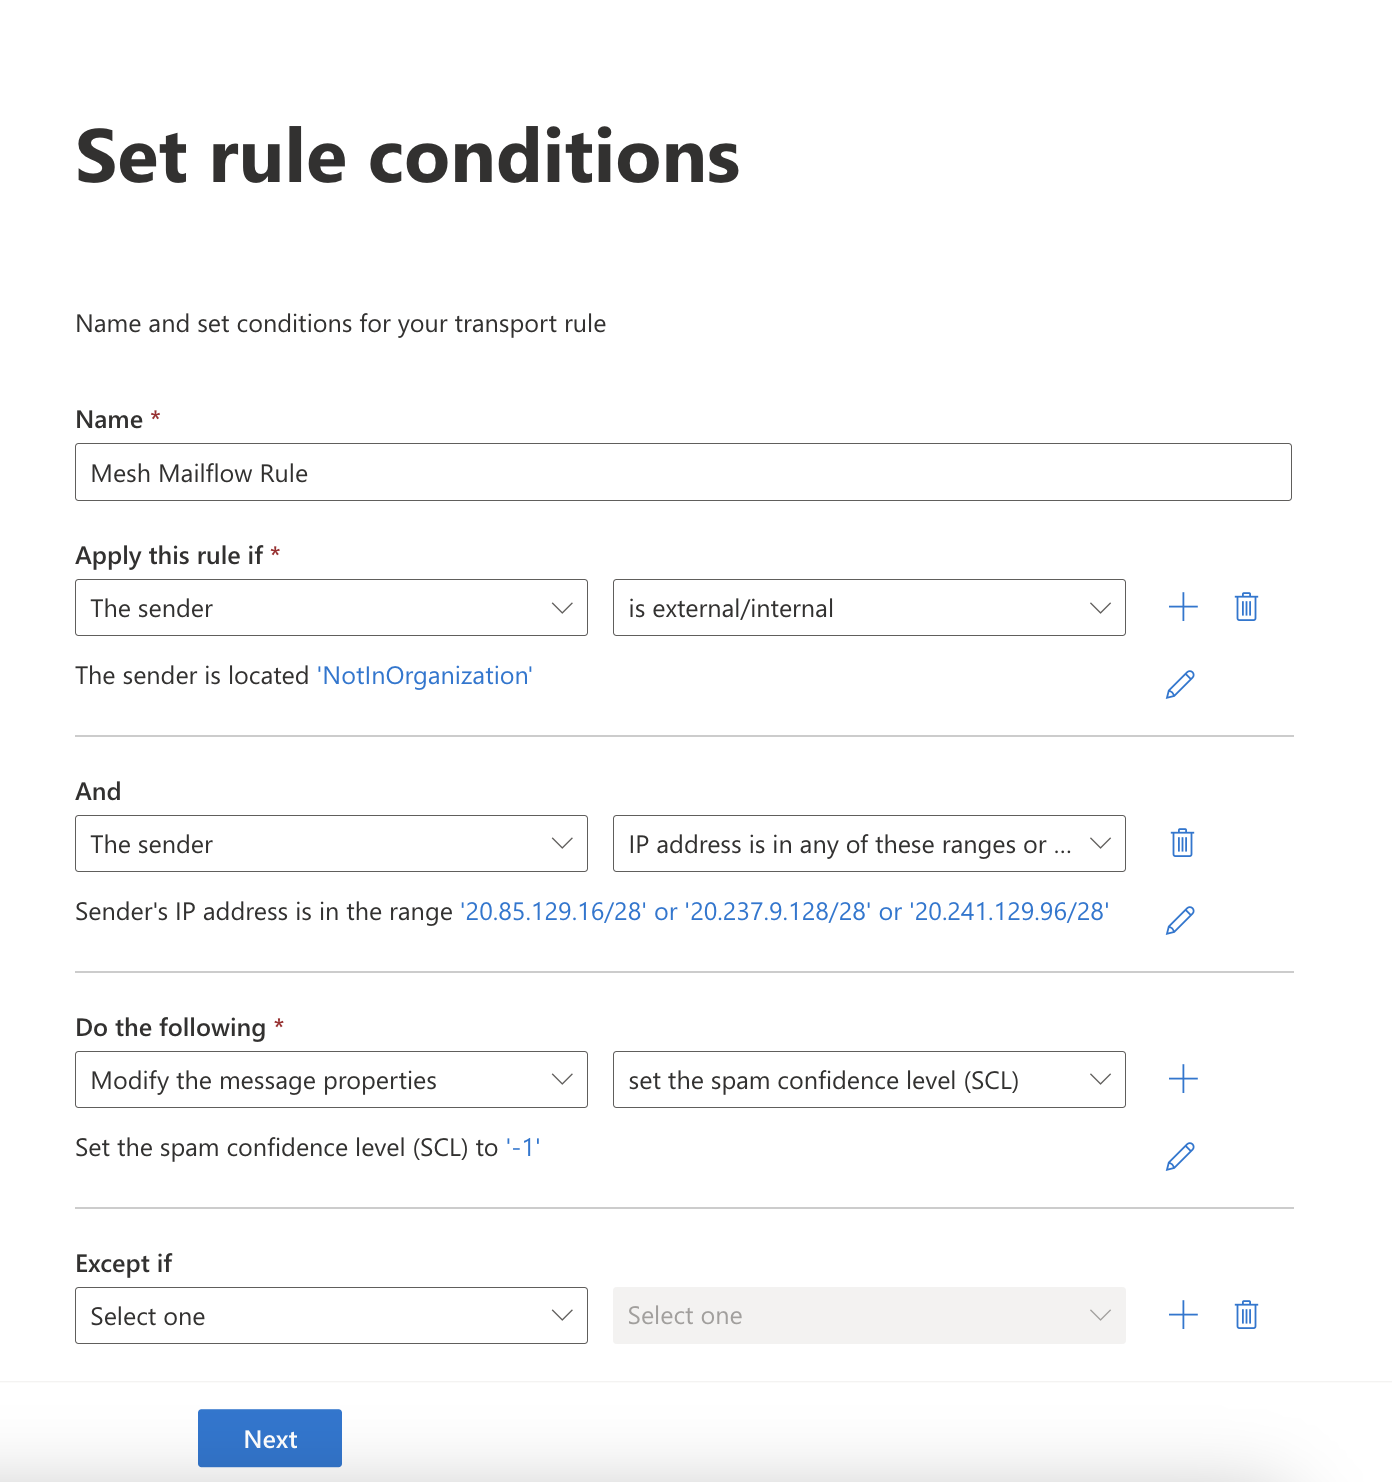This screenshot has height=1482, width=1392.
Task: Open the 'Modify the message properties' dropdown
Action: point(331,1080)
